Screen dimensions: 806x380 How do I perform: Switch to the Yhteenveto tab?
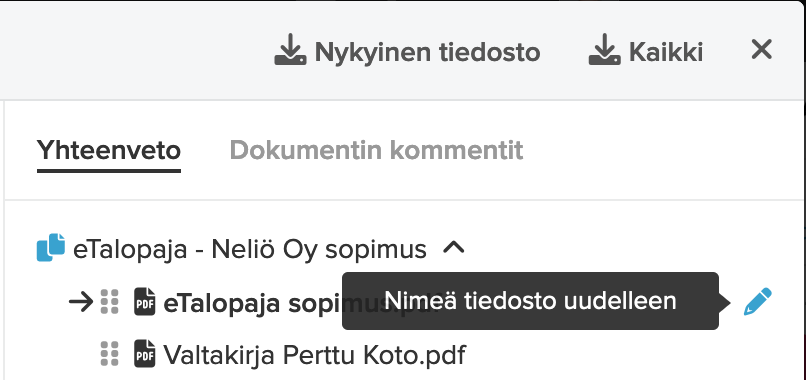(x=108, y=150)
